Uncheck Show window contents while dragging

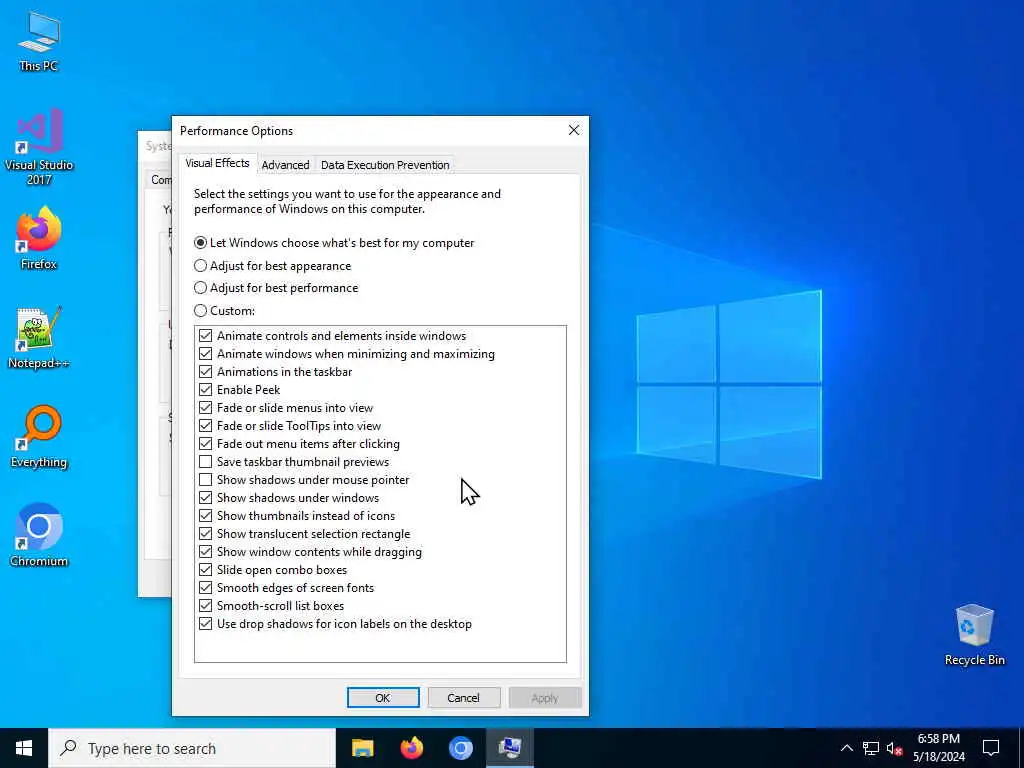pos(205,552)
